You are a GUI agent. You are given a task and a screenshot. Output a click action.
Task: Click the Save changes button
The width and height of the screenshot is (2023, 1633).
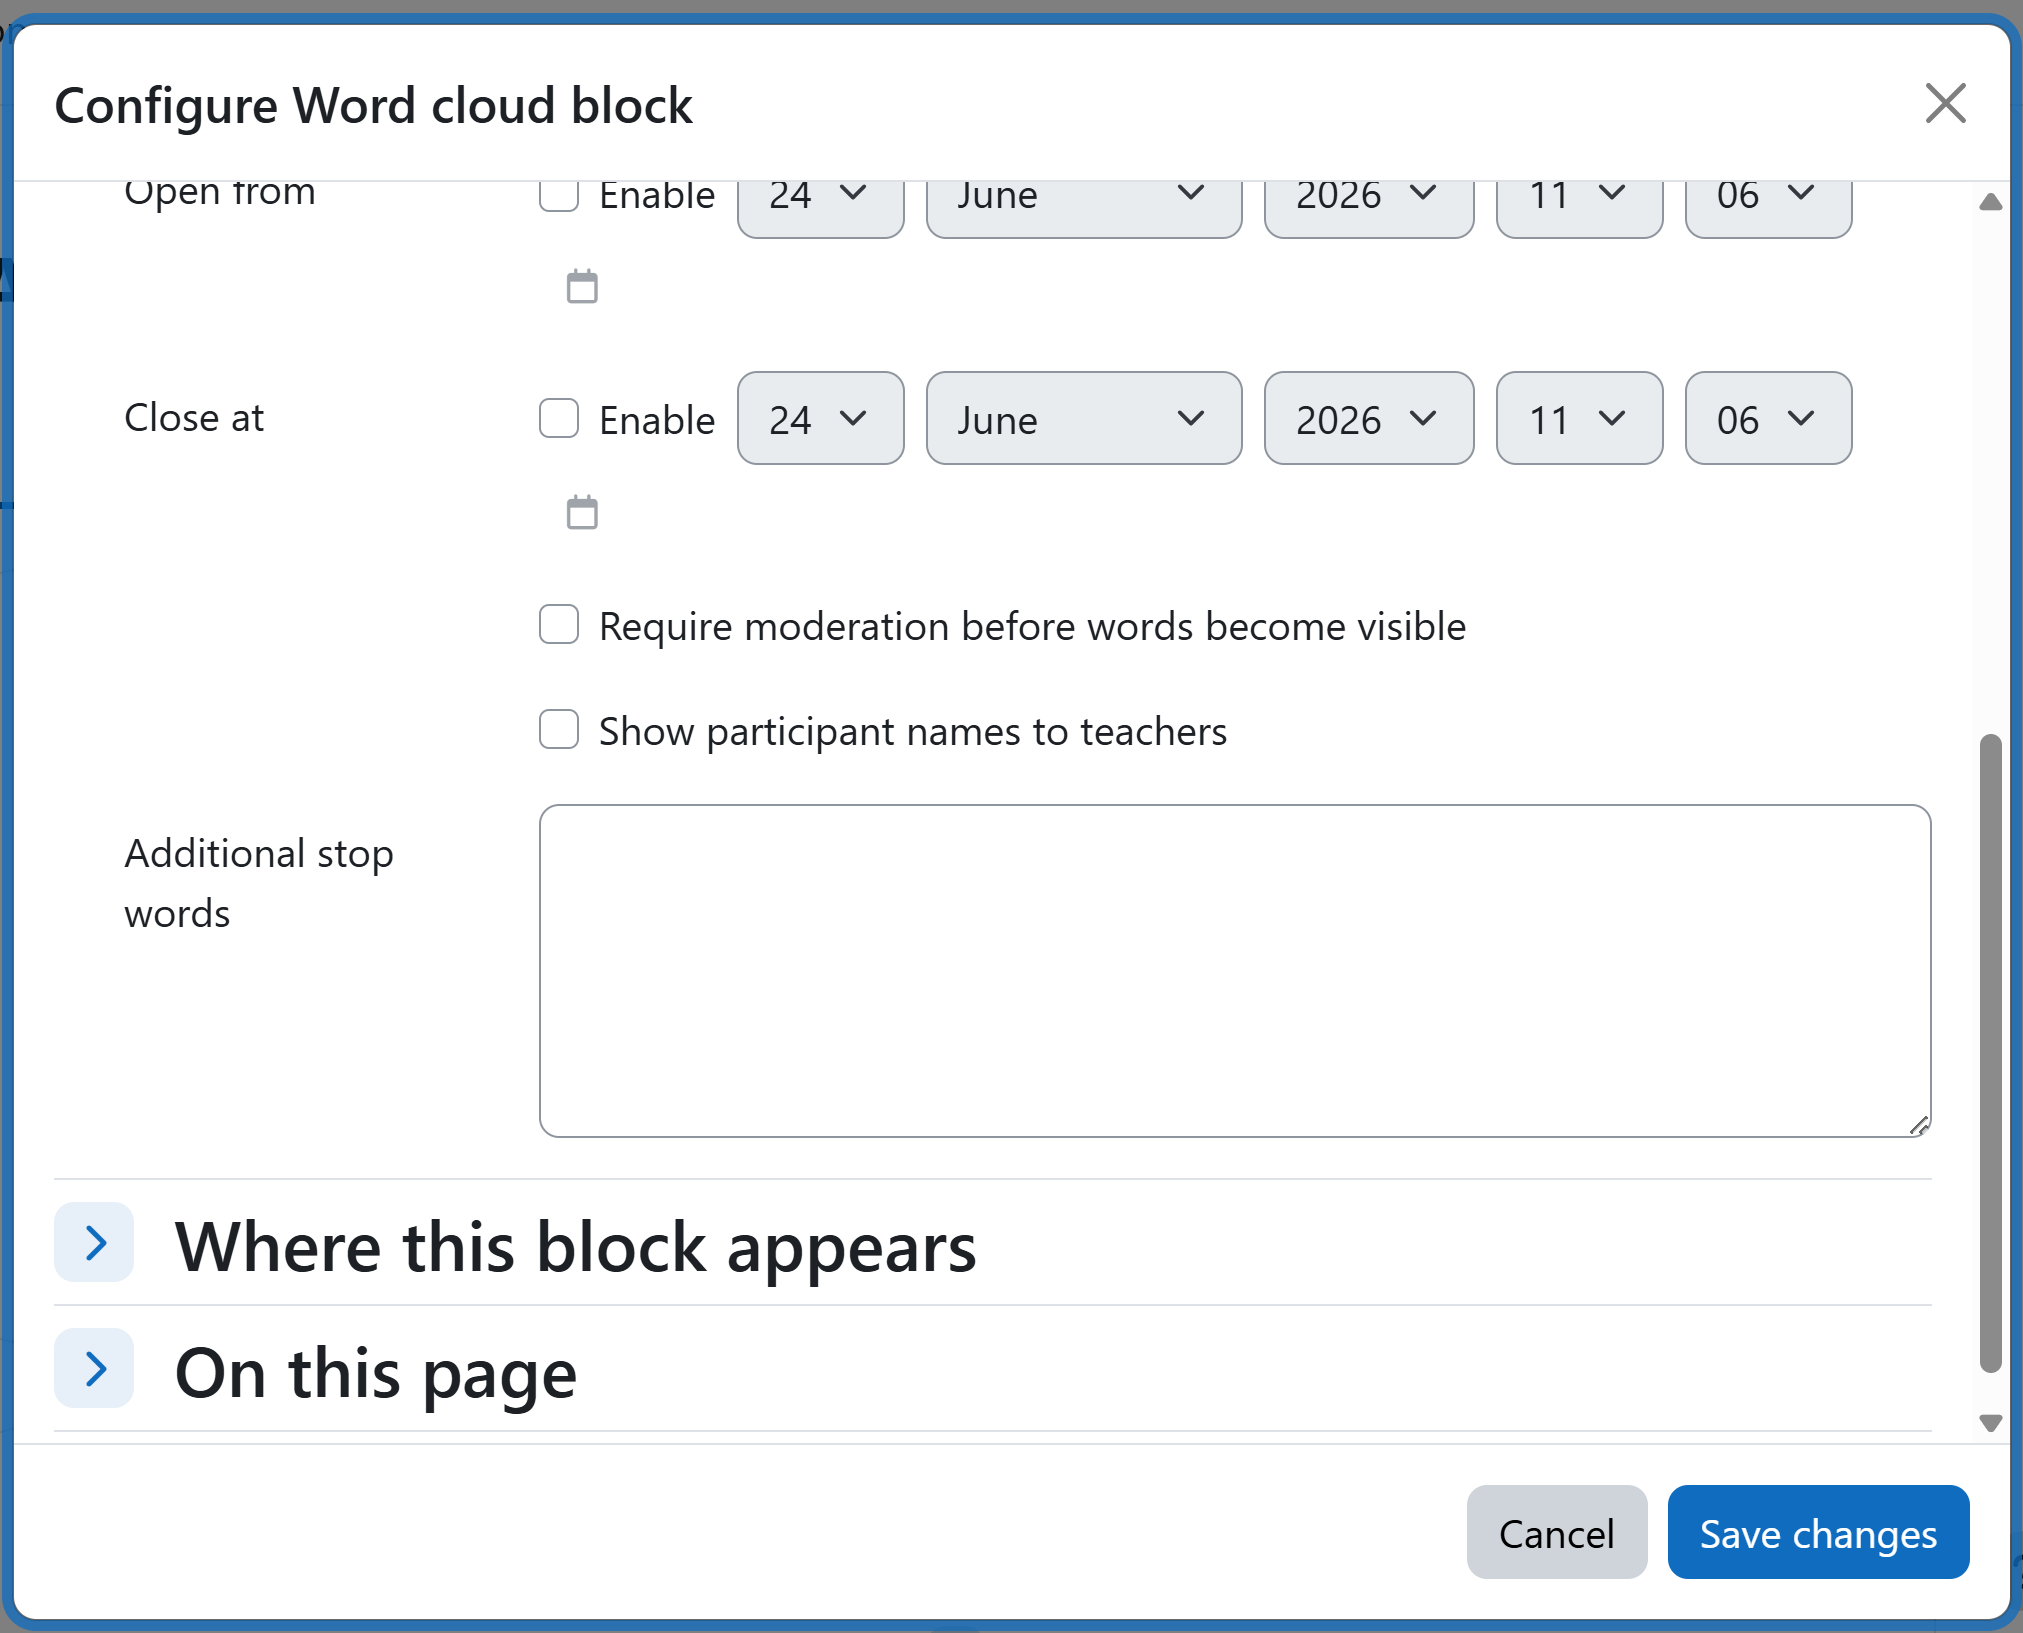pos(1818,1532)
